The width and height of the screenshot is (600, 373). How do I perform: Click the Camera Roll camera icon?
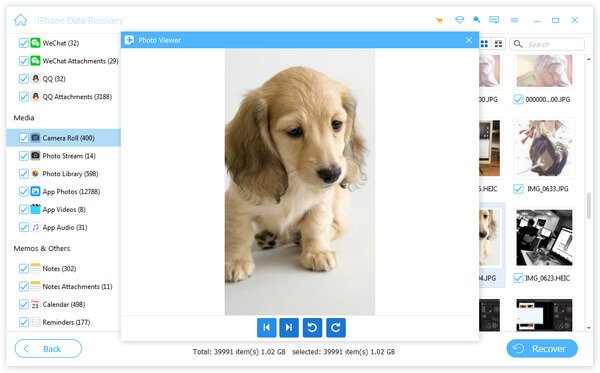pos(35,138)
